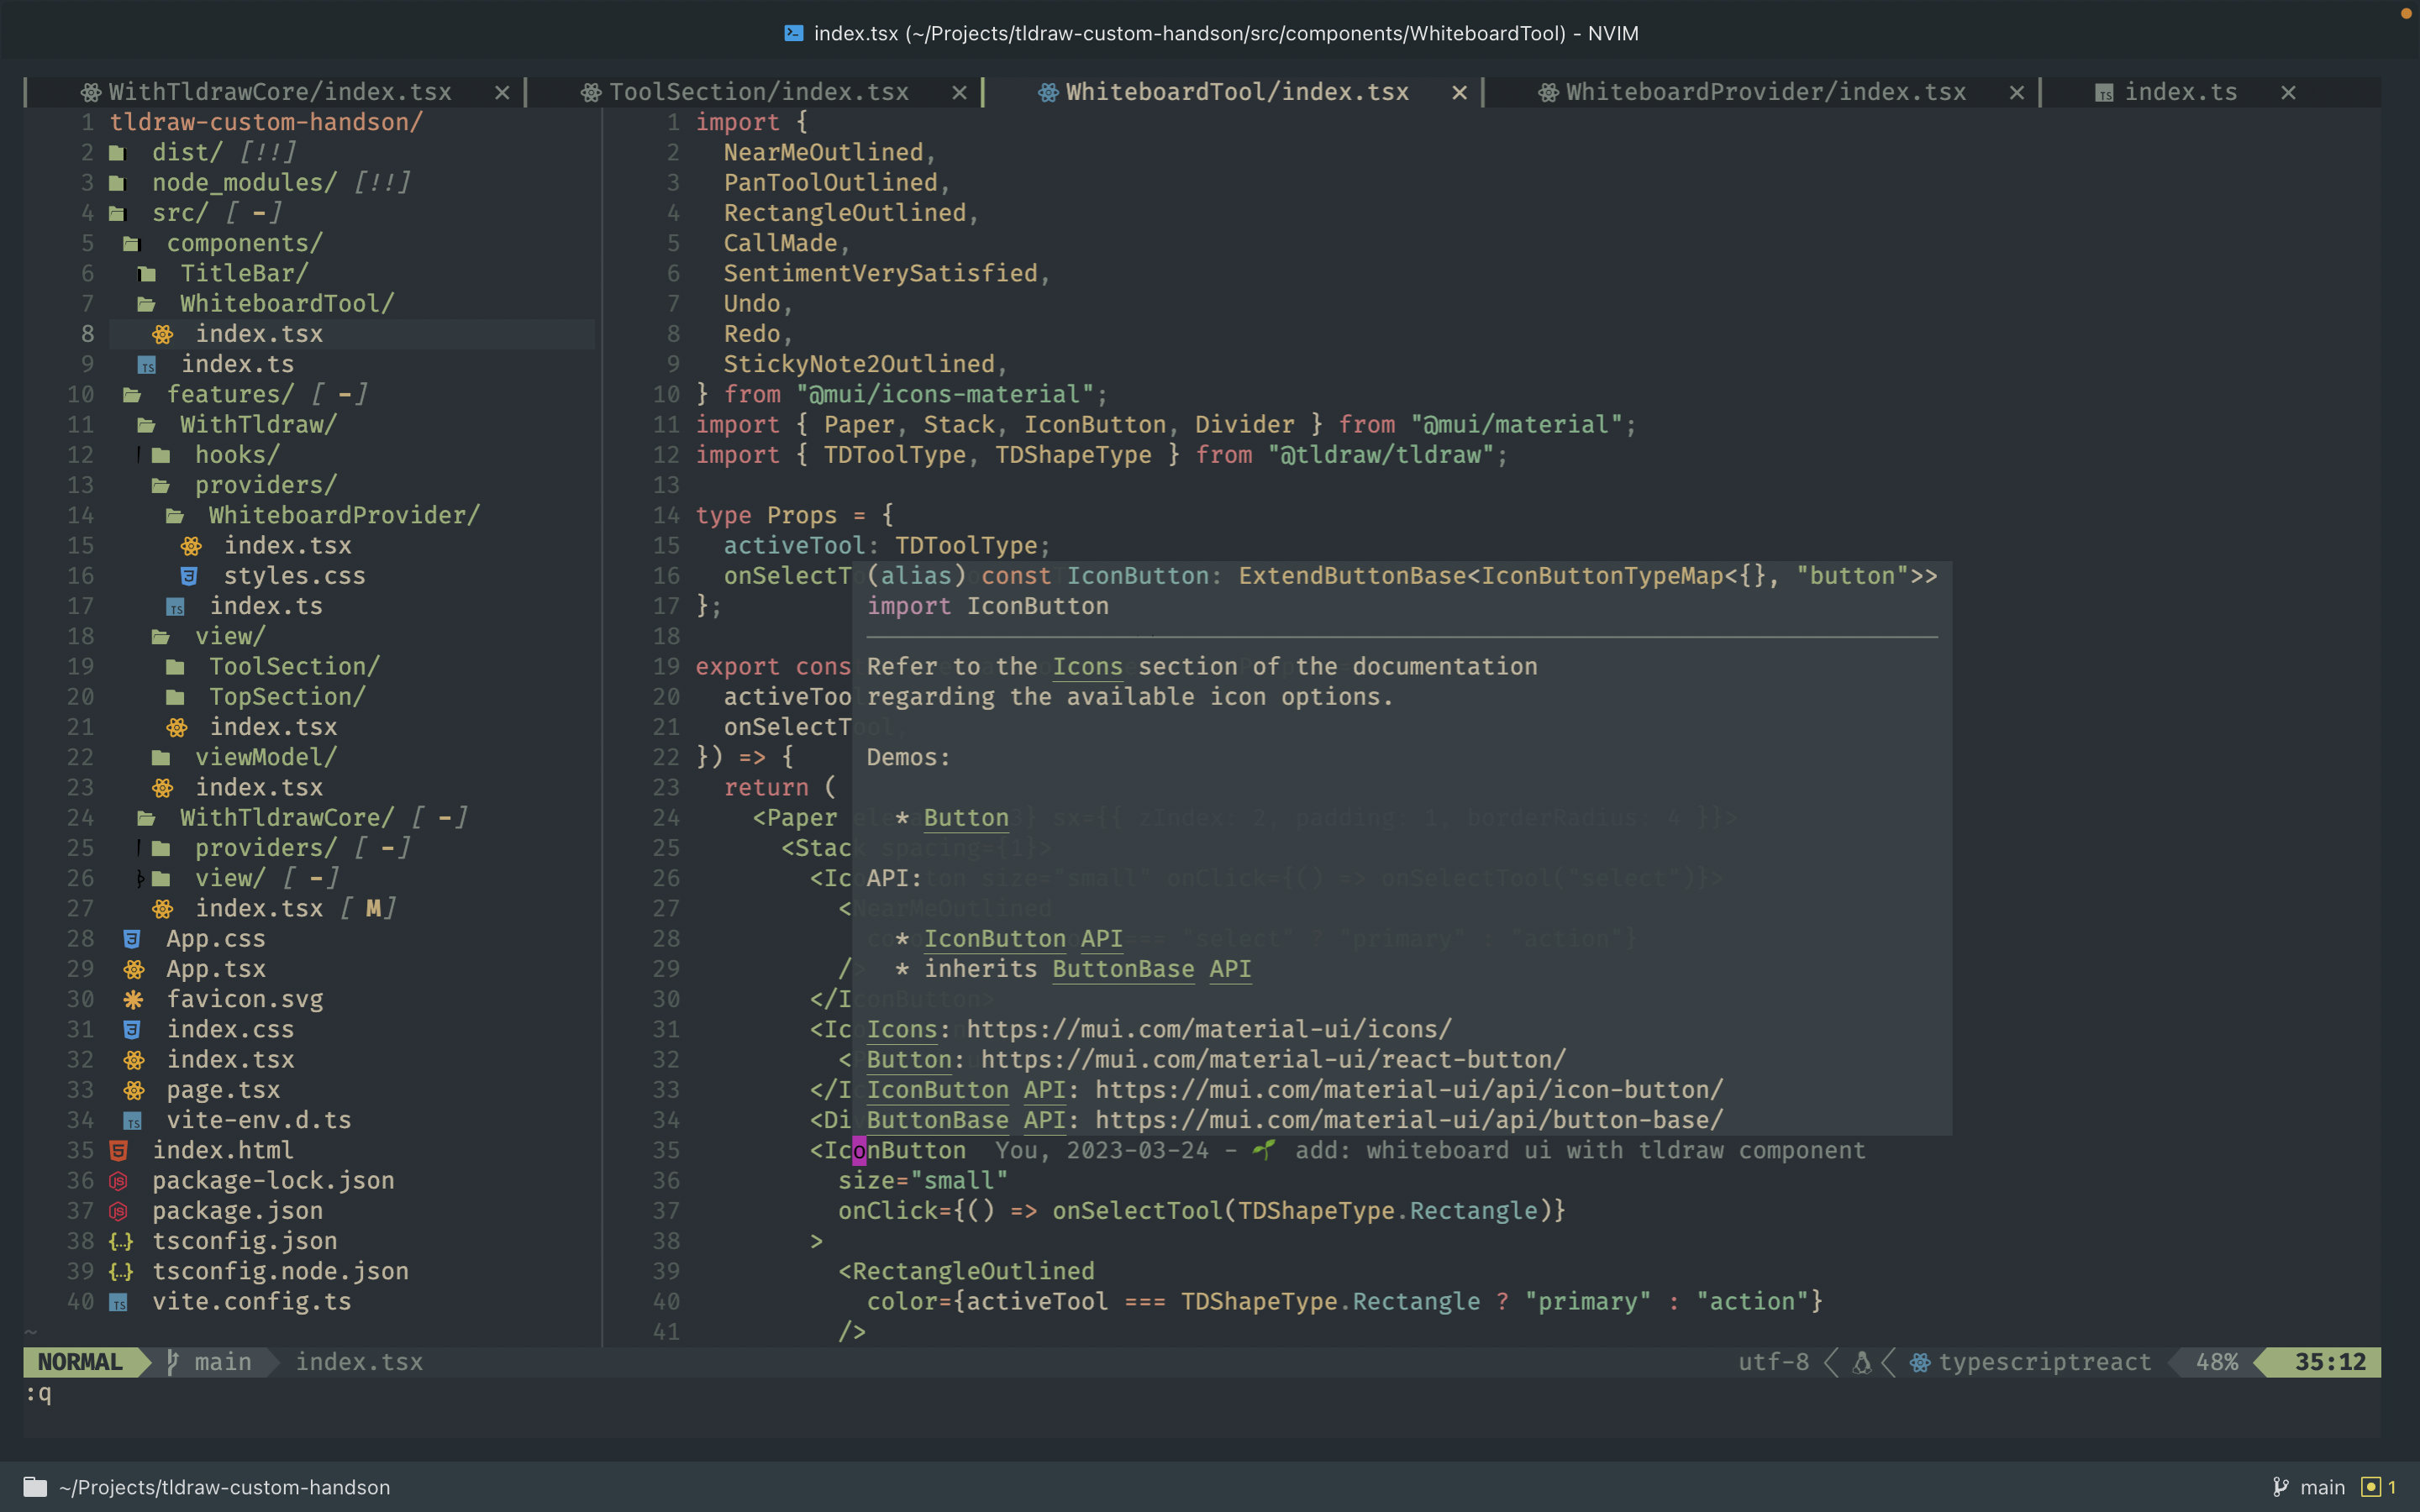Click the index.html HTML5 icon
The height and width of the screenshot is (1512, 2420).
tap(118, 1150)
